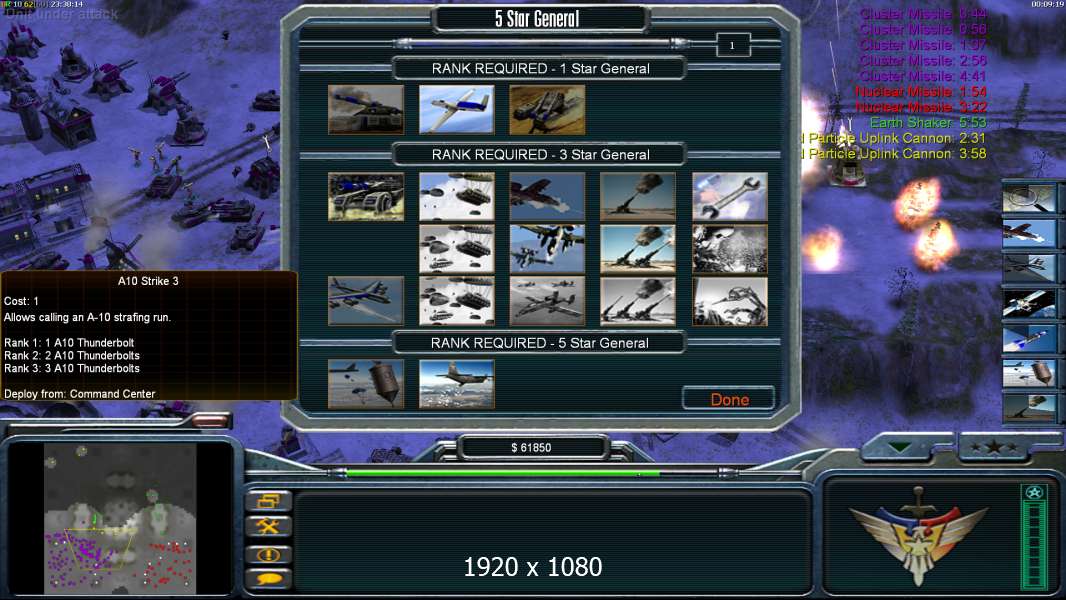Click the green power bar

point(502,472)
